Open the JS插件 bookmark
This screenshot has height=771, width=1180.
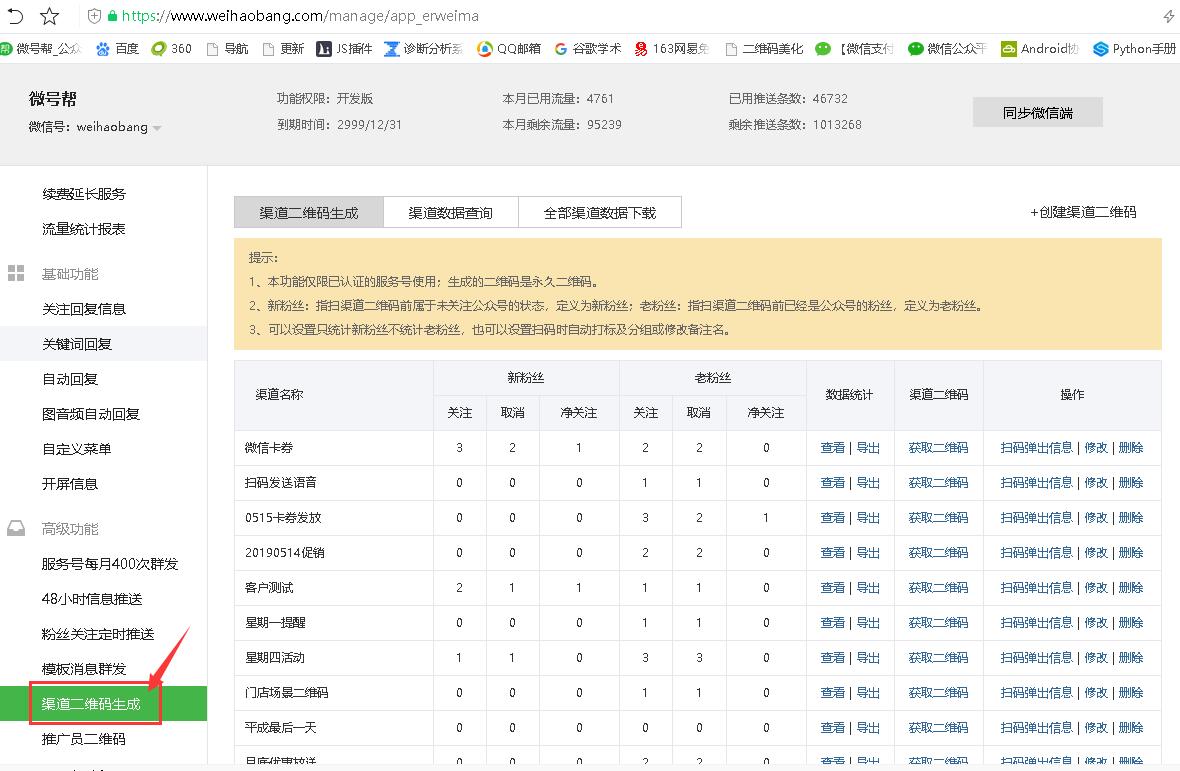(x=345, y=49)
